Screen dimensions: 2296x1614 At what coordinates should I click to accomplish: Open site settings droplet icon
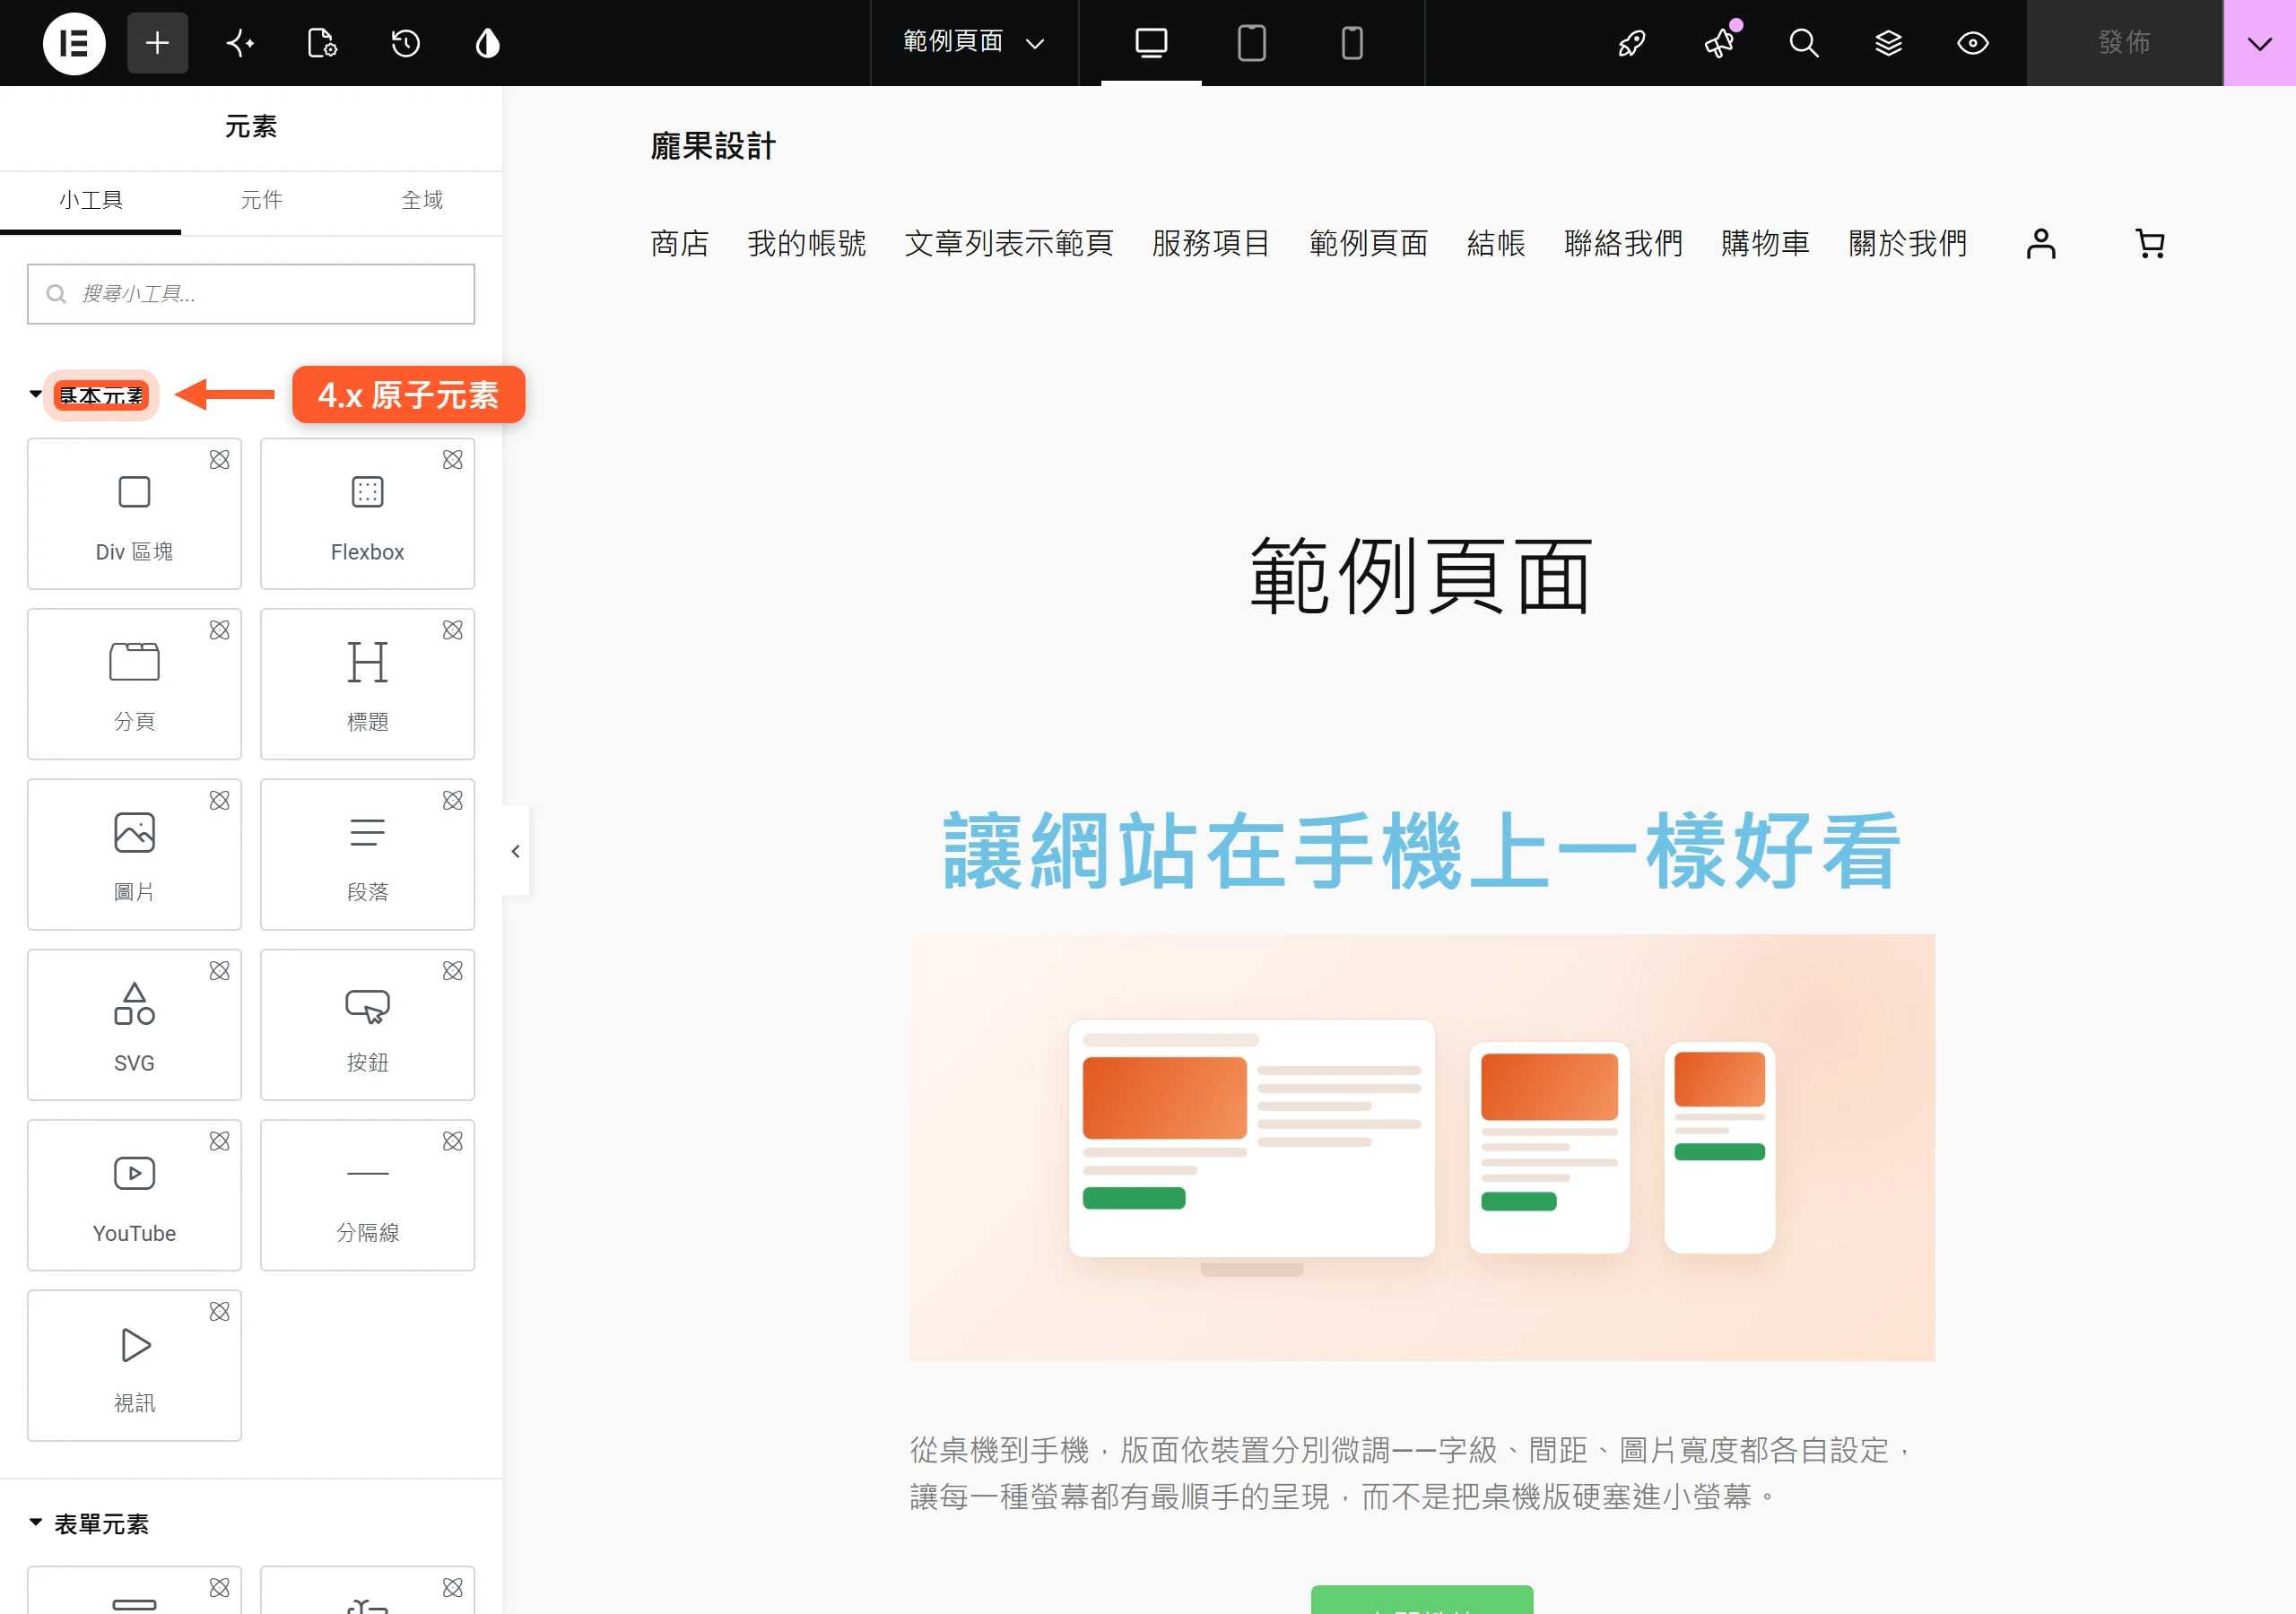[488, 43]
